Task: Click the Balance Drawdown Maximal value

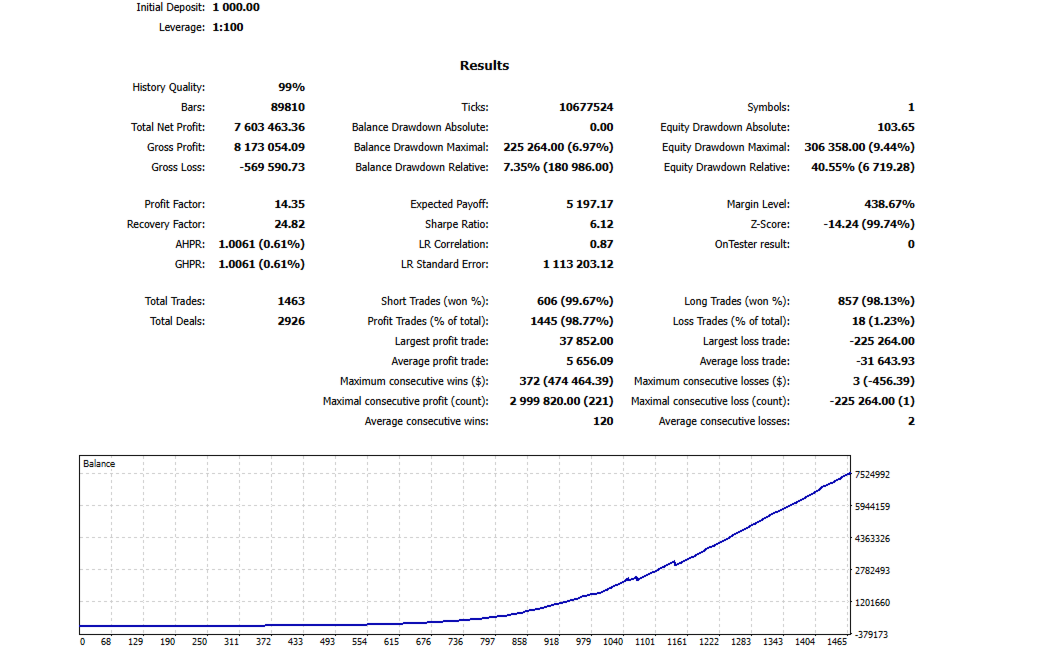Action: [x=558, y=147]
